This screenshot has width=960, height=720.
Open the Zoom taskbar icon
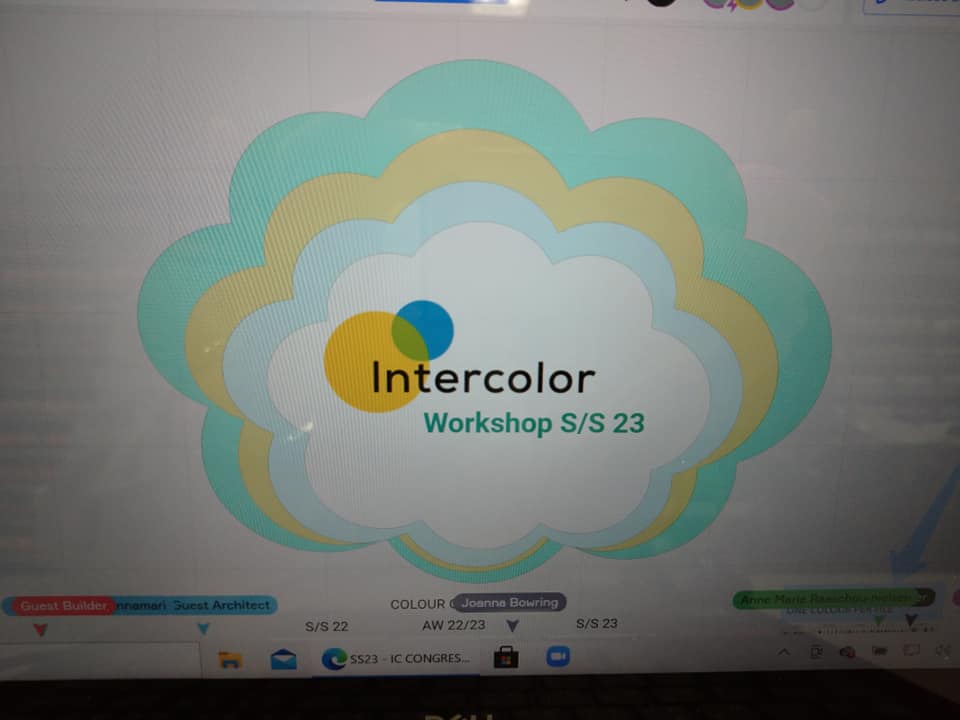[x=558, y=656]
